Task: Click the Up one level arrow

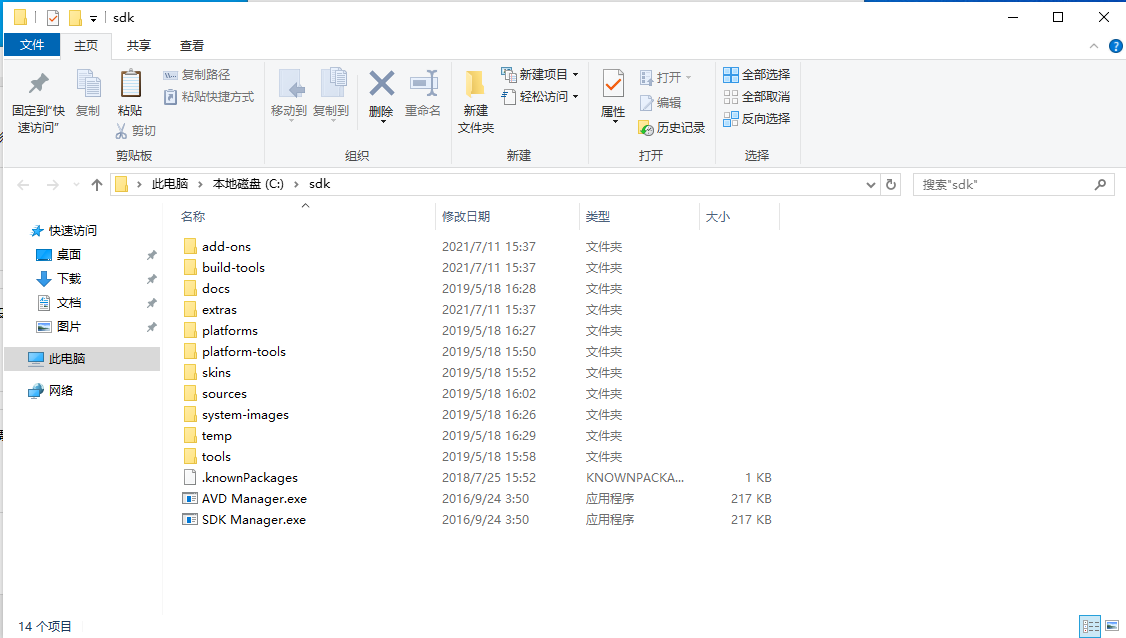Action: [97, 185]
